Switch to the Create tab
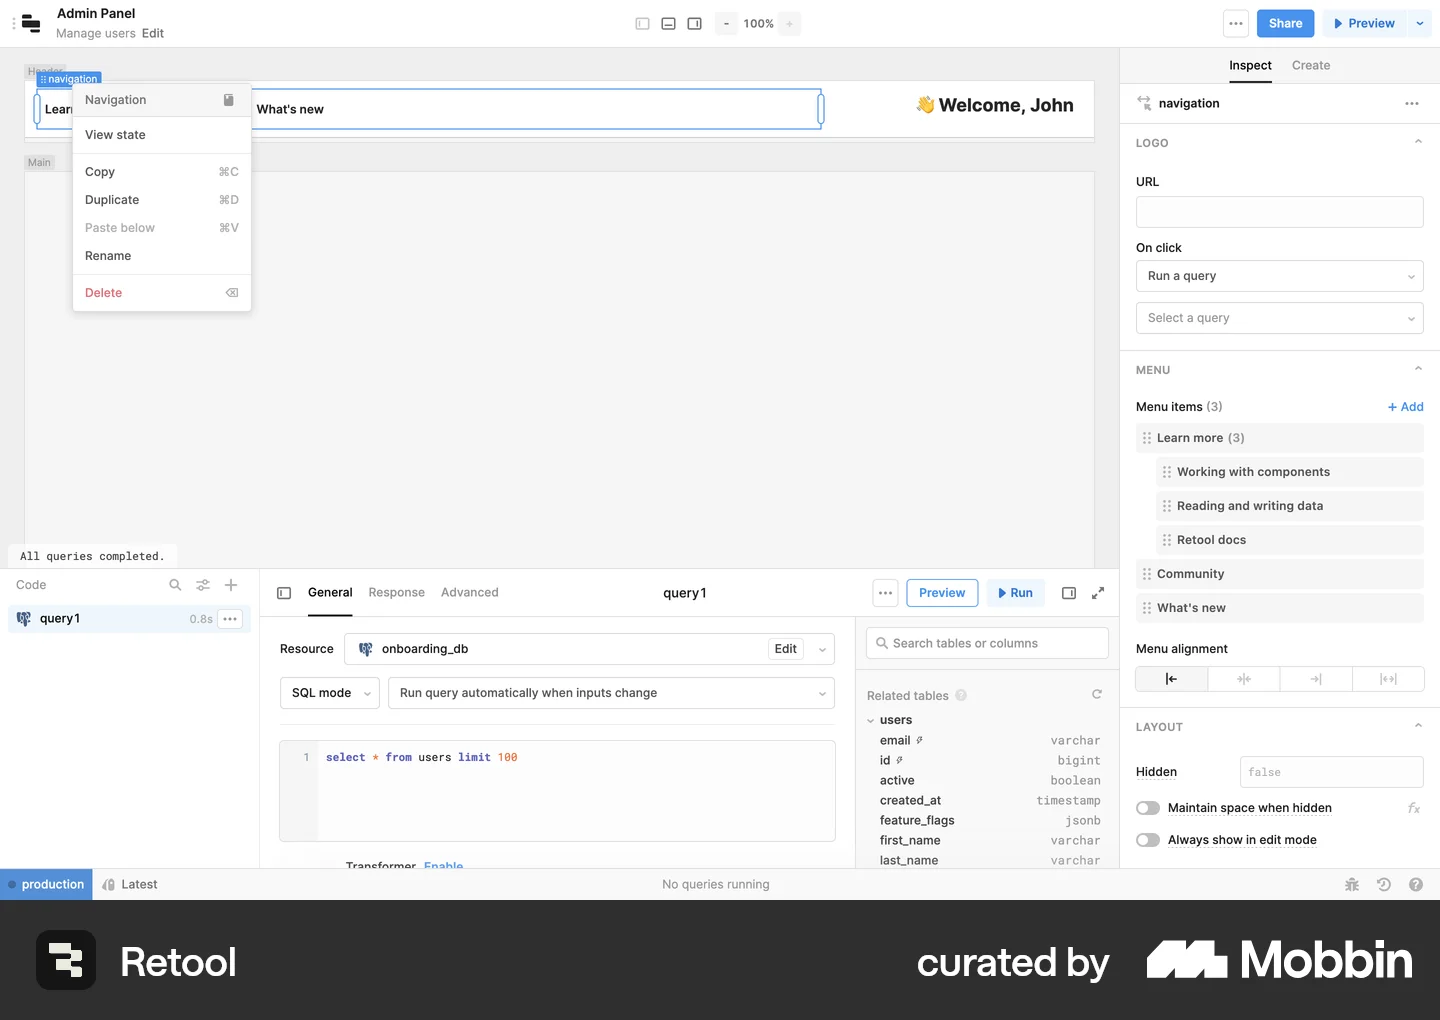The width and height of the screenshot is (1440, 1020). 1311,66
